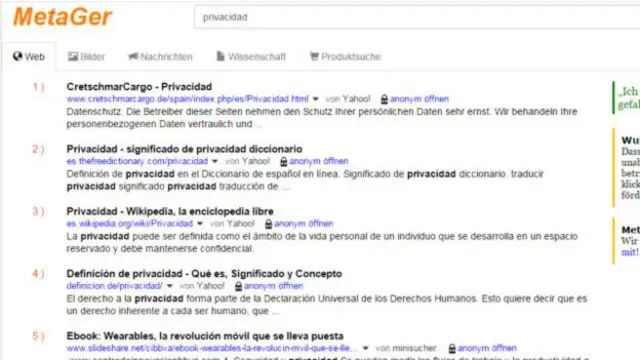640x360 pixels.
Task: Click the search field containing privacidad
Action: click(x=417, y=17)
